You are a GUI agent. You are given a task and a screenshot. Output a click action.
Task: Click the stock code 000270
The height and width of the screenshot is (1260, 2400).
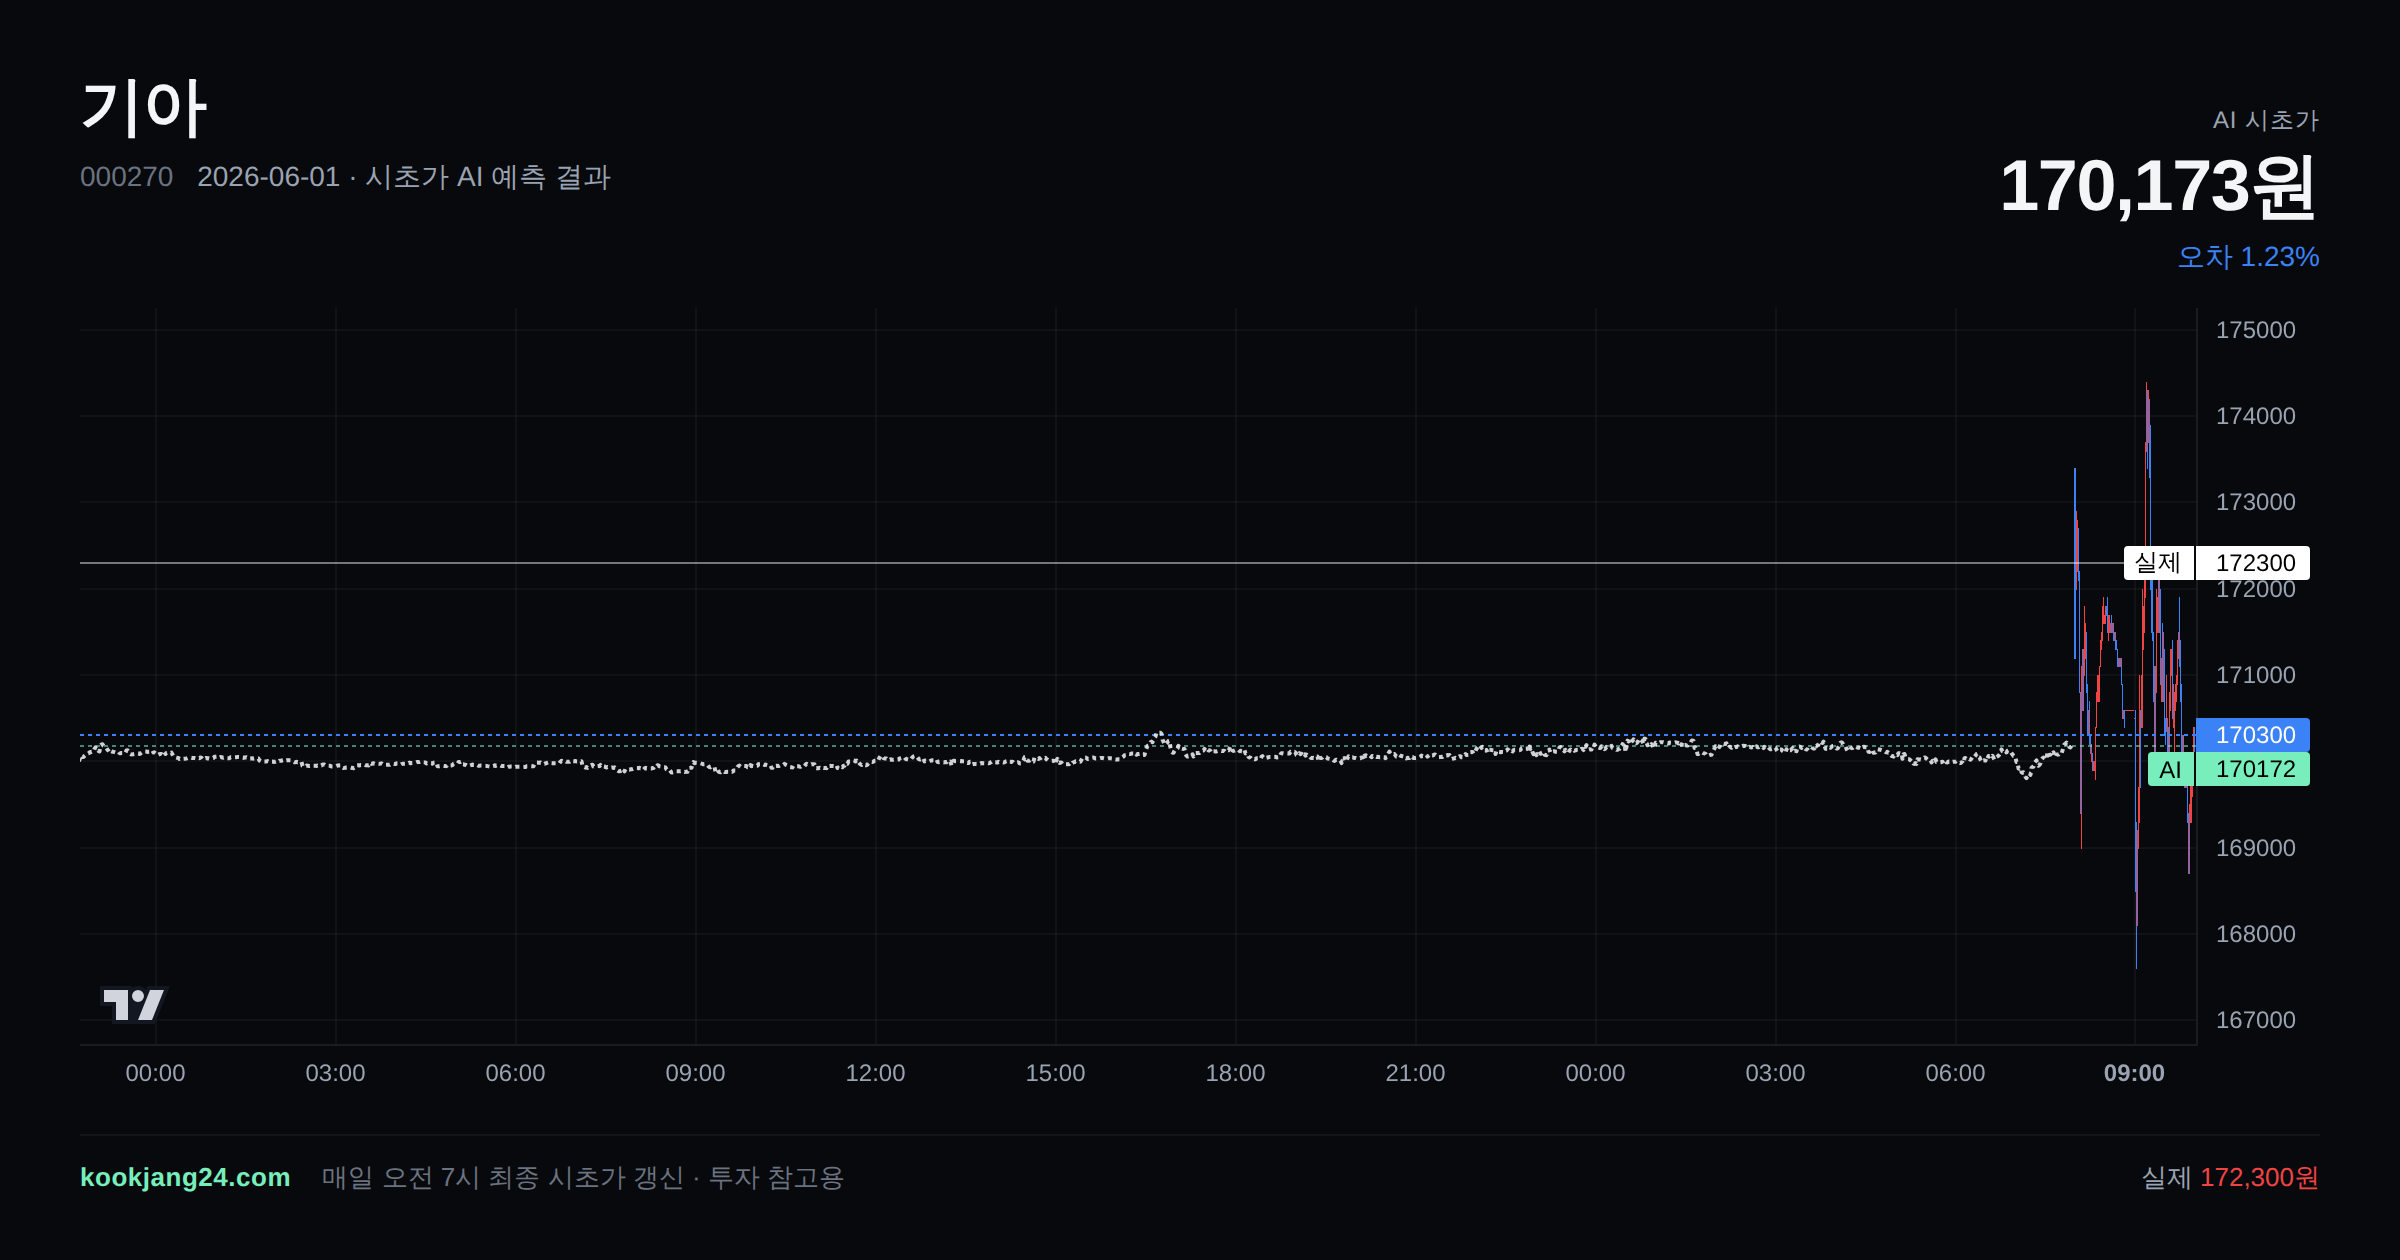[x=126, y=177]
